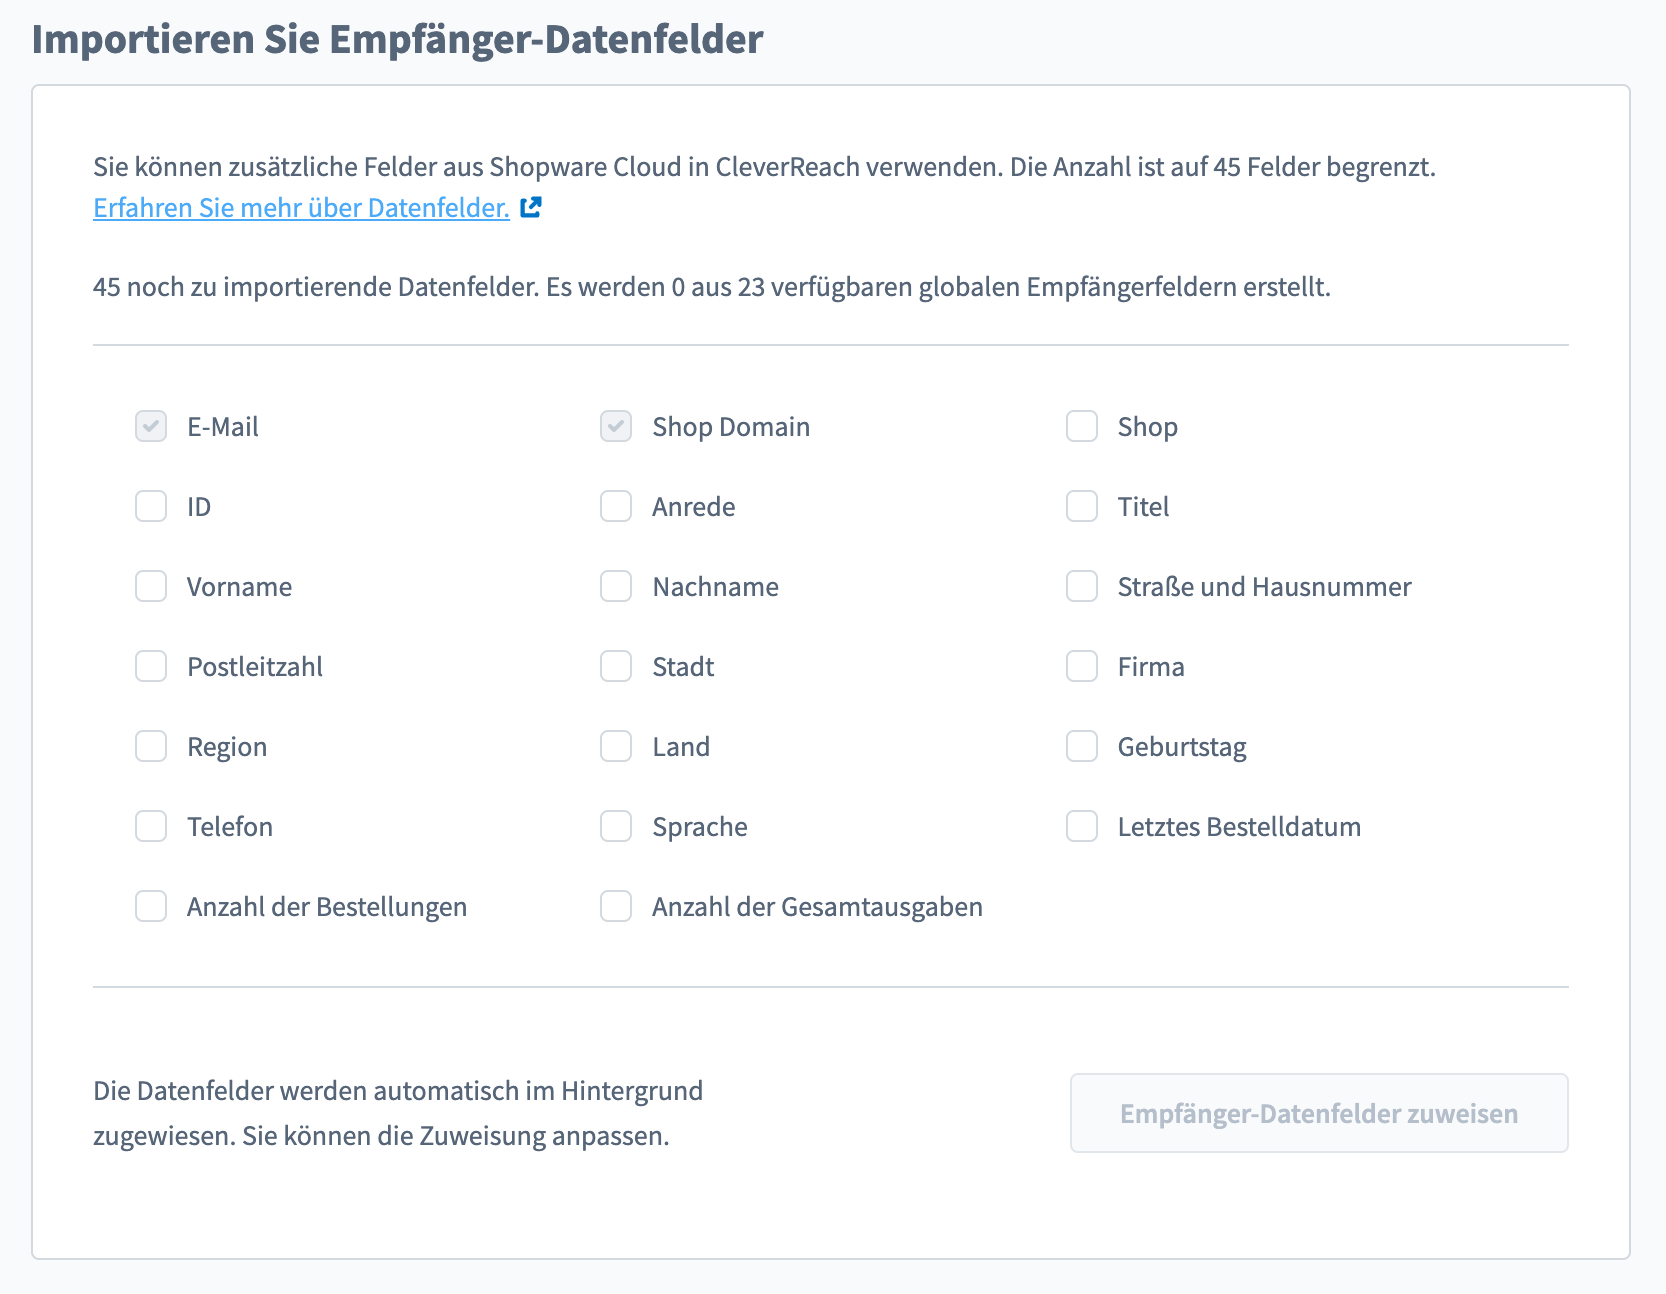This screenshot has height=1294, width=1666.
Task: Select Straße und Hausnummer checkbox
Action: coord(1082,586)
